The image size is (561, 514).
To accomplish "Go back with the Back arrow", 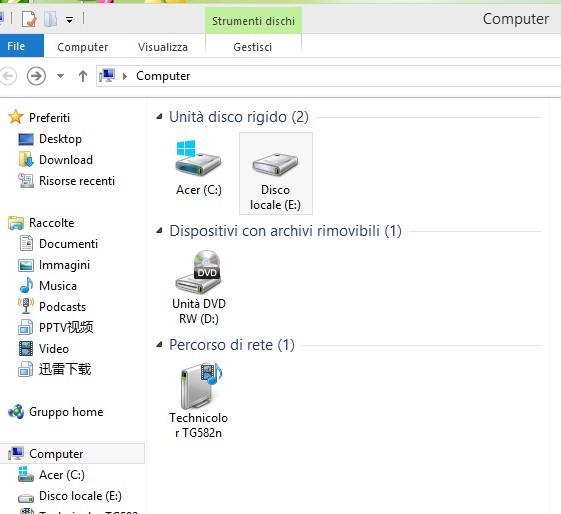I will 9,76.
